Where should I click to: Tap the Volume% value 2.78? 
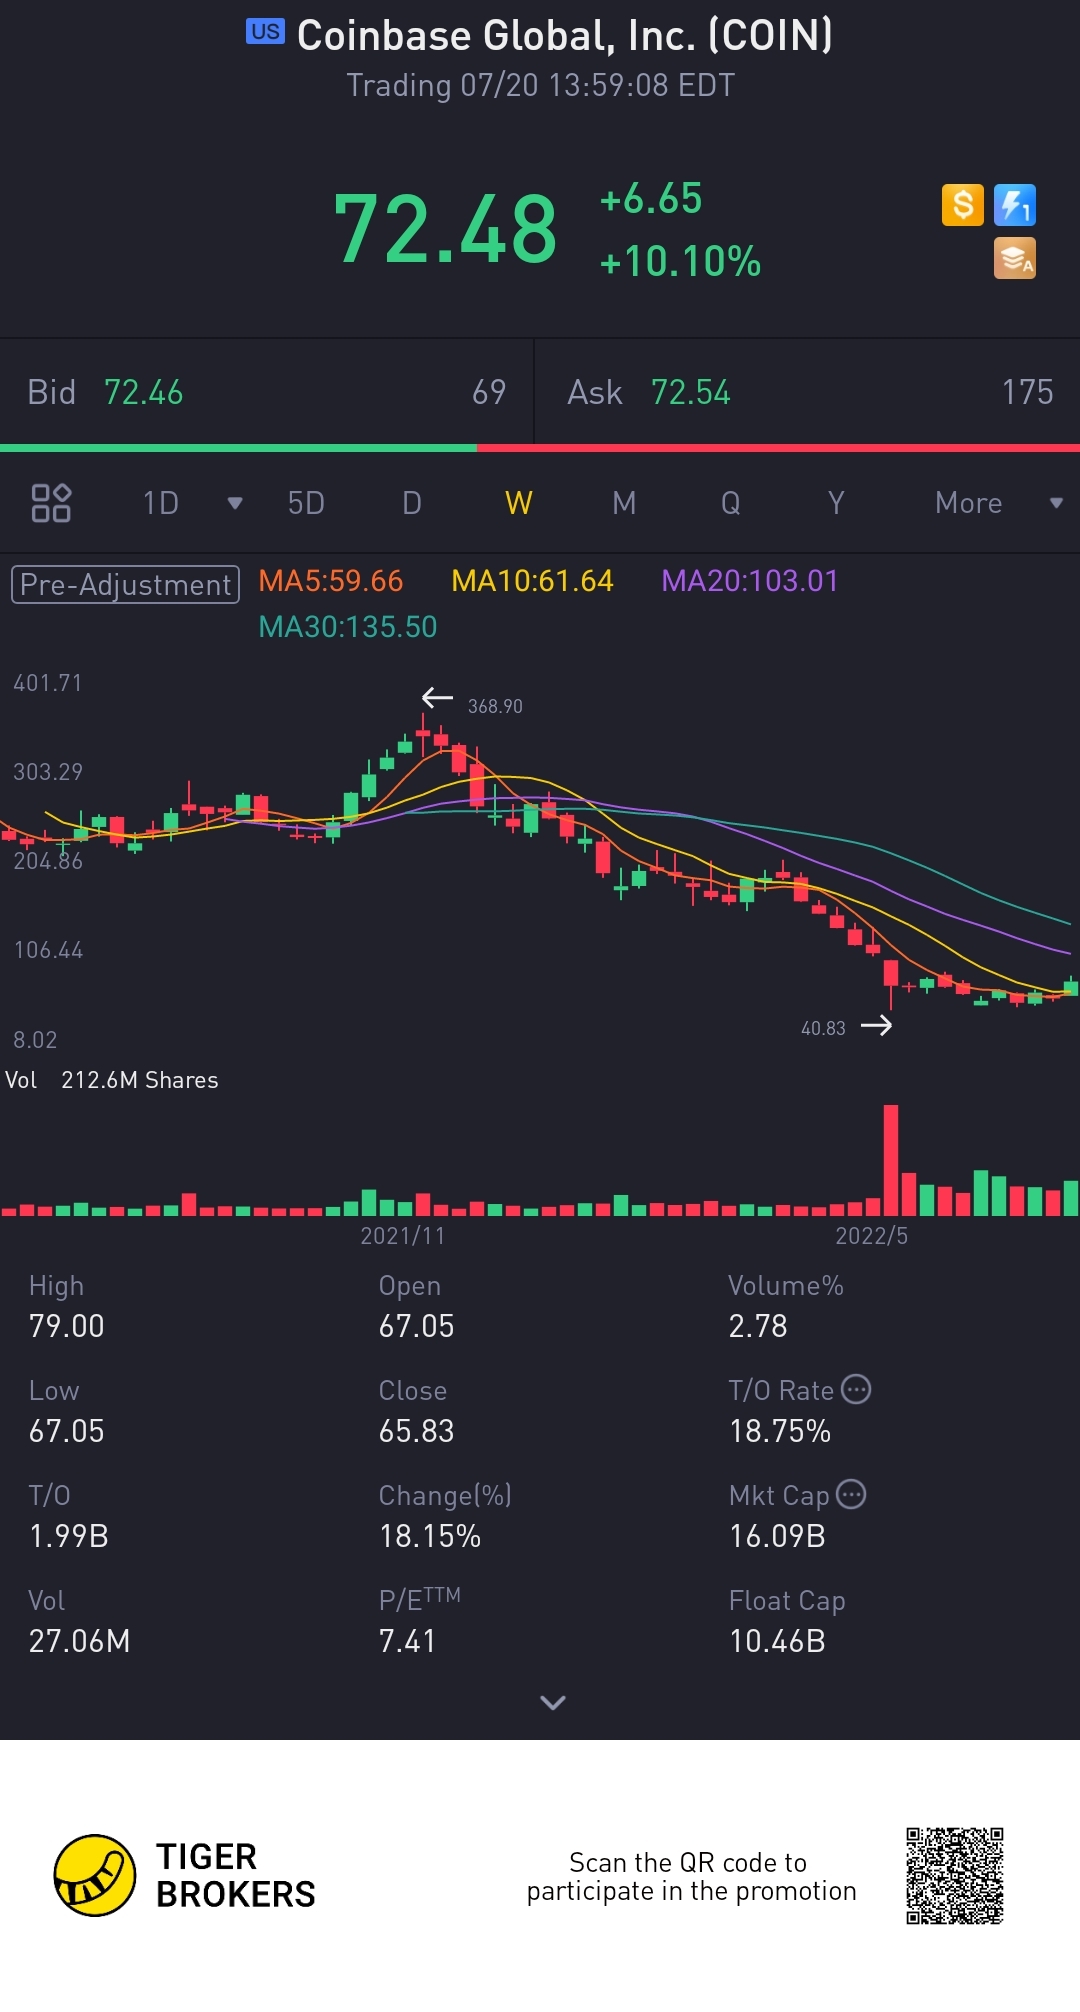[758, 1326]
